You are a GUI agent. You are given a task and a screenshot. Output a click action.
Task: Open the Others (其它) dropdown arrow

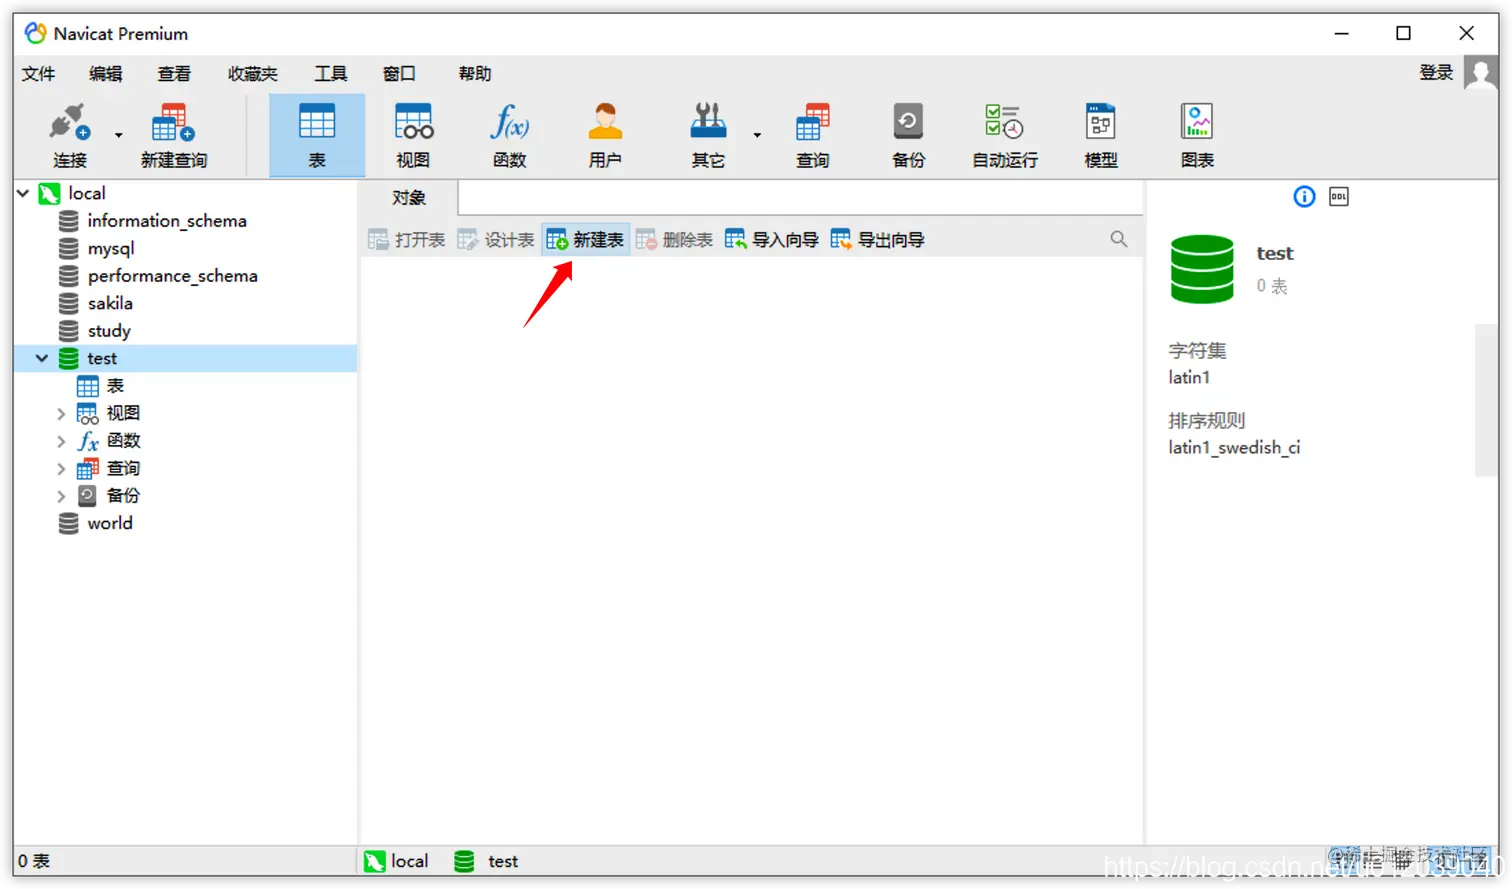(x=757, y=135)
